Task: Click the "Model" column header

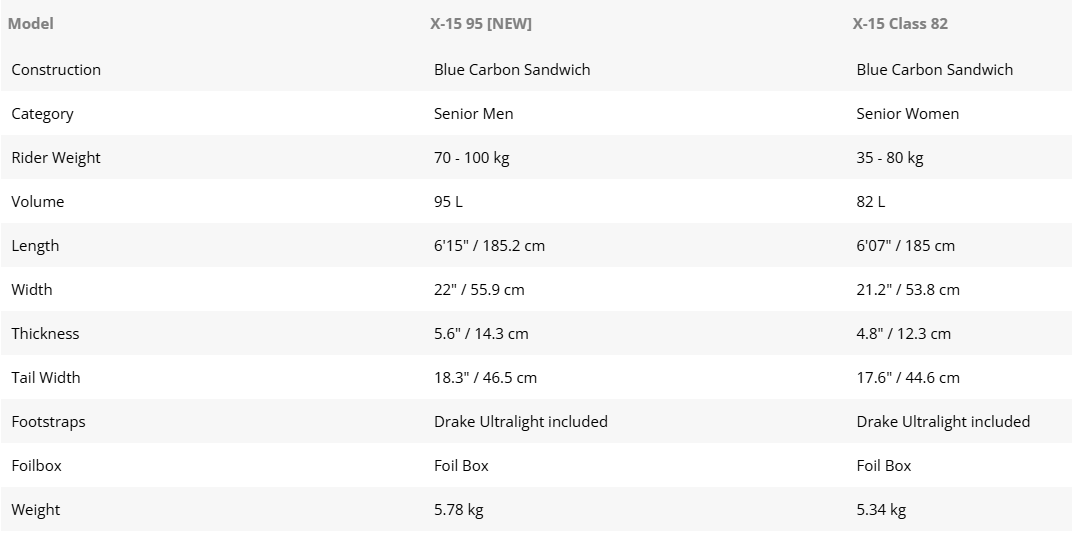Action: click(31, 23)
